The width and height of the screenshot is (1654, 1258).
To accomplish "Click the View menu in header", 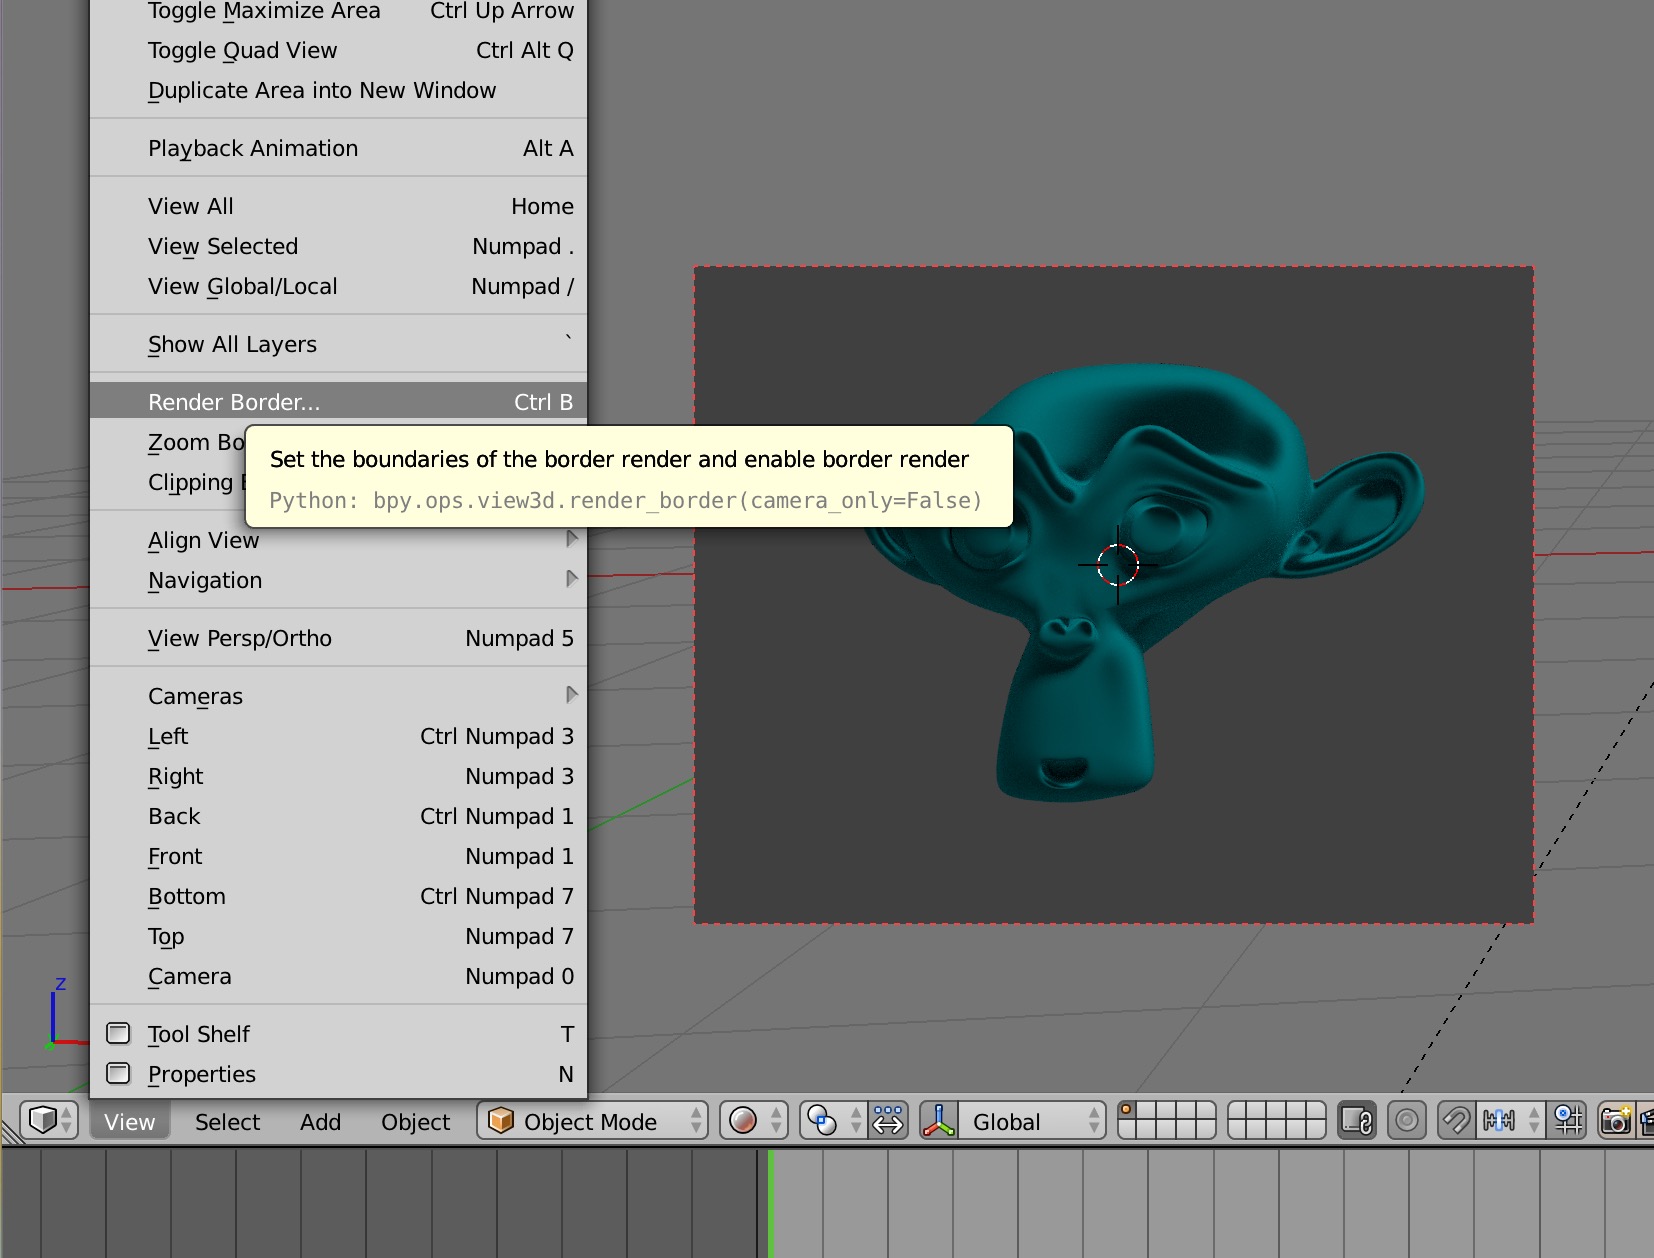I will (x=130, y=1122).
